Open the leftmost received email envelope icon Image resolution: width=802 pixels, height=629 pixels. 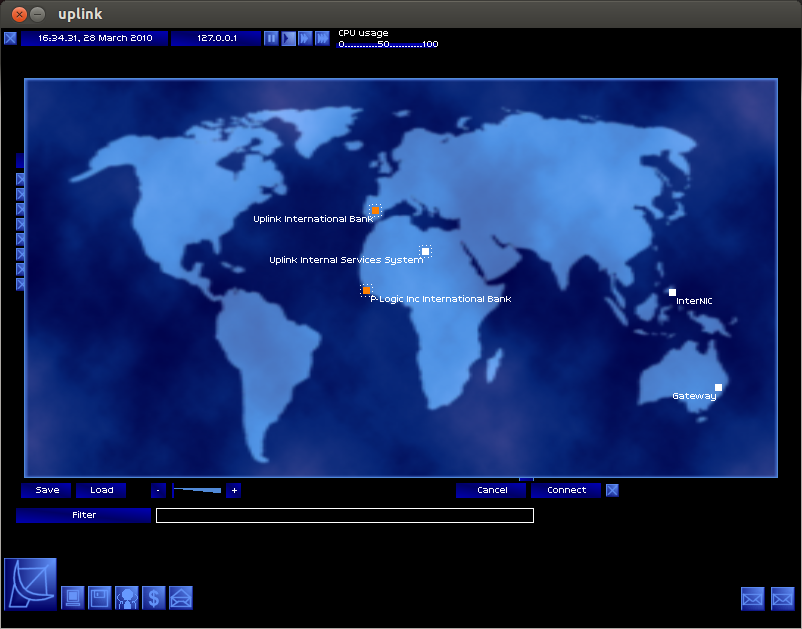pyautogui.click(x=753, y=599)
